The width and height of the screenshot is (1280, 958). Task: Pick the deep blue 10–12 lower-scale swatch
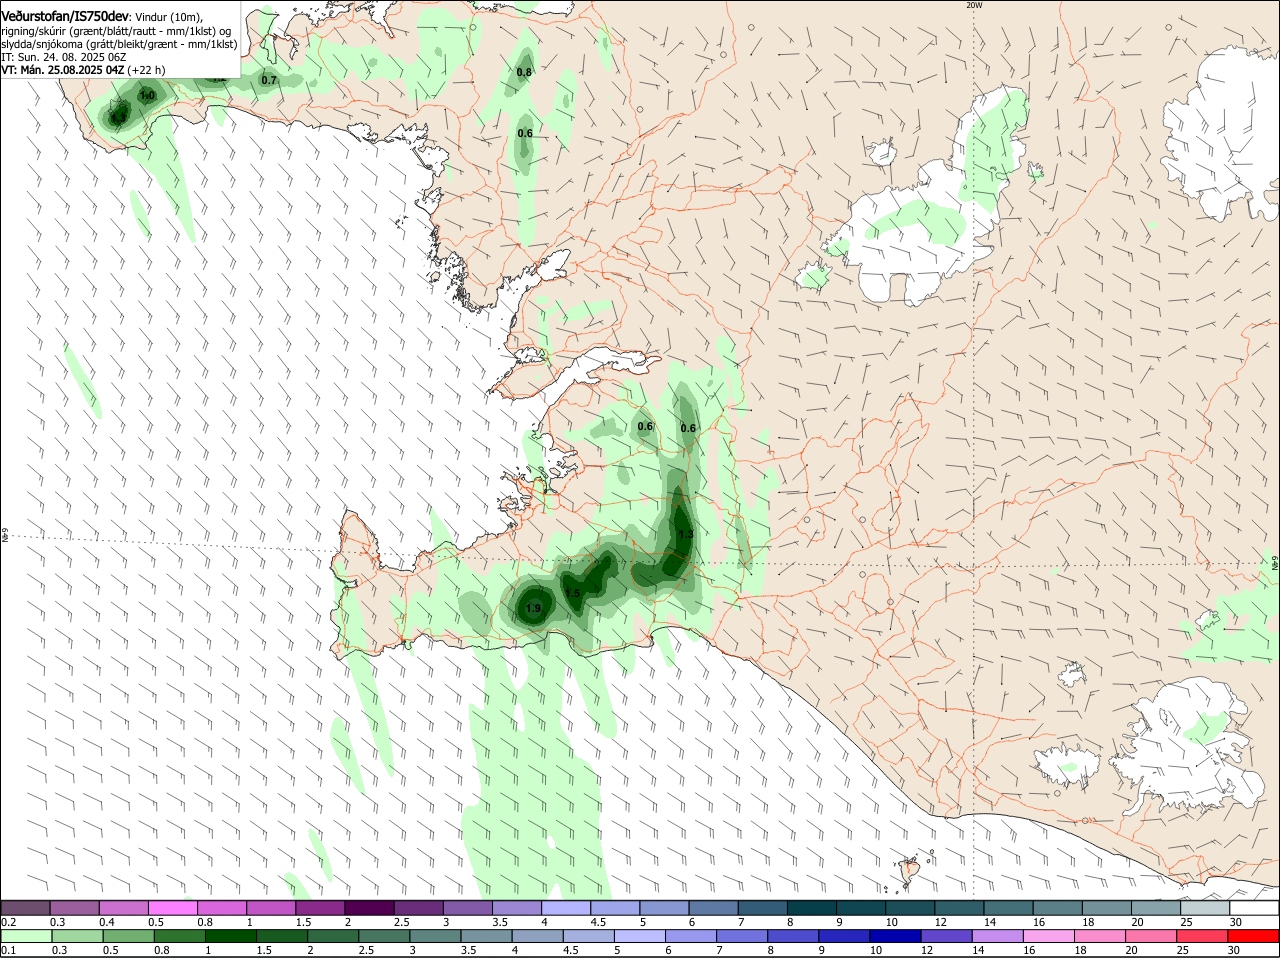895,936
